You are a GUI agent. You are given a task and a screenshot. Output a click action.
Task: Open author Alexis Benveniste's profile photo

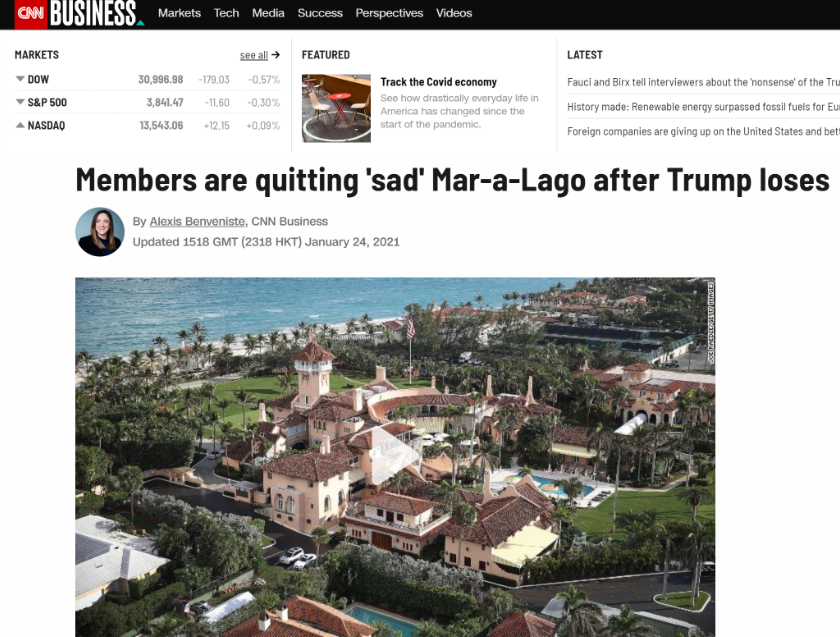click(x=100, y=232)
